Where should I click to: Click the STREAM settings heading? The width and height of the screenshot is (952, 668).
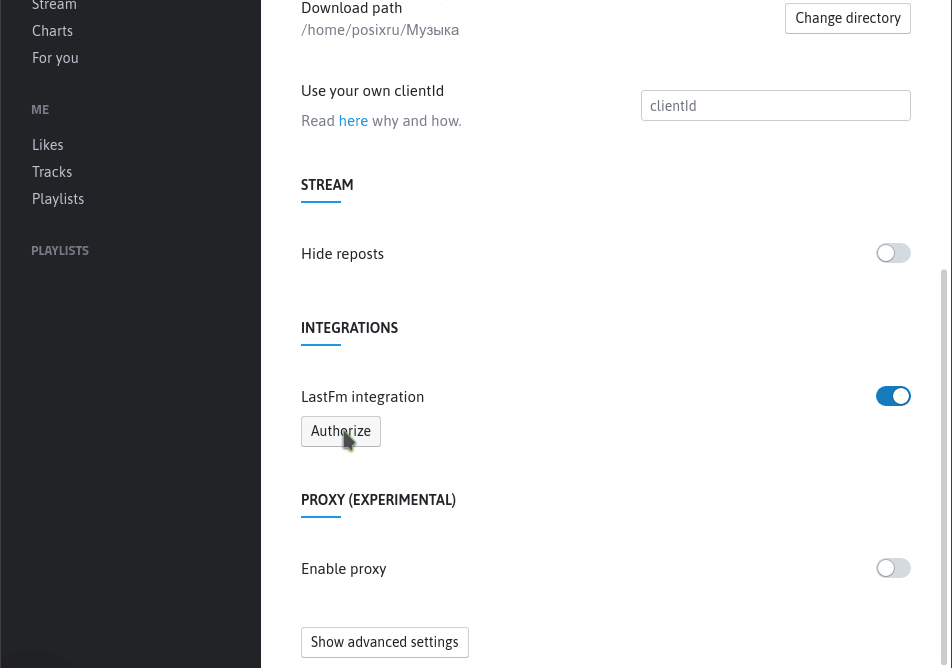click(x=327, y=185)
